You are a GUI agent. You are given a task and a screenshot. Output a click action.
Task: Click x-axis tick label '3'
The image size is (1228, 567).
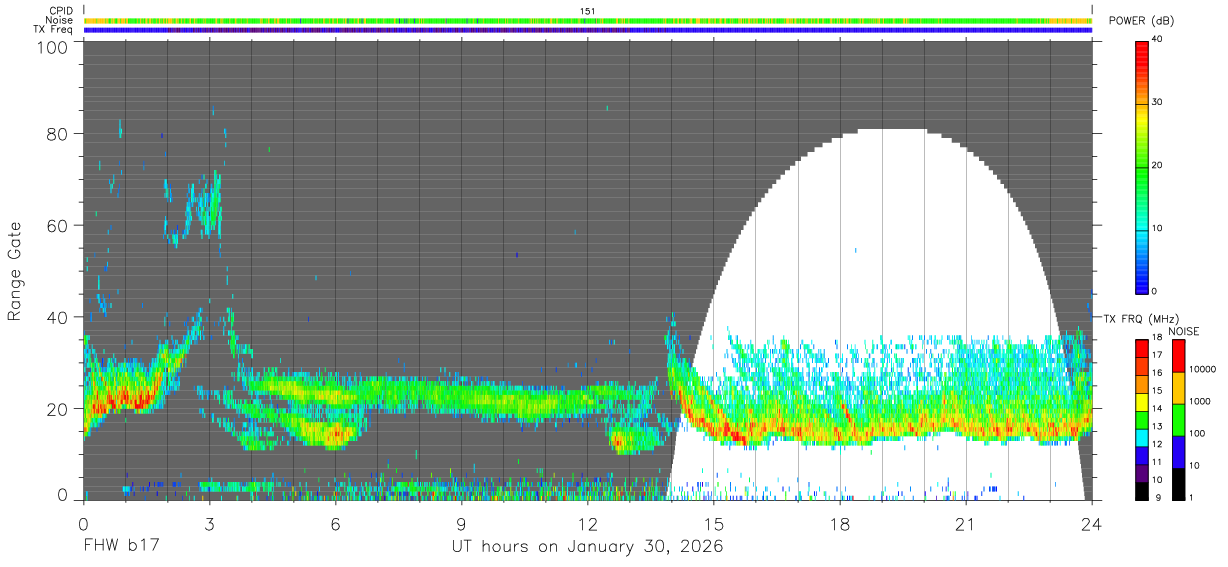pyautogui.click(x=210, y=524)
